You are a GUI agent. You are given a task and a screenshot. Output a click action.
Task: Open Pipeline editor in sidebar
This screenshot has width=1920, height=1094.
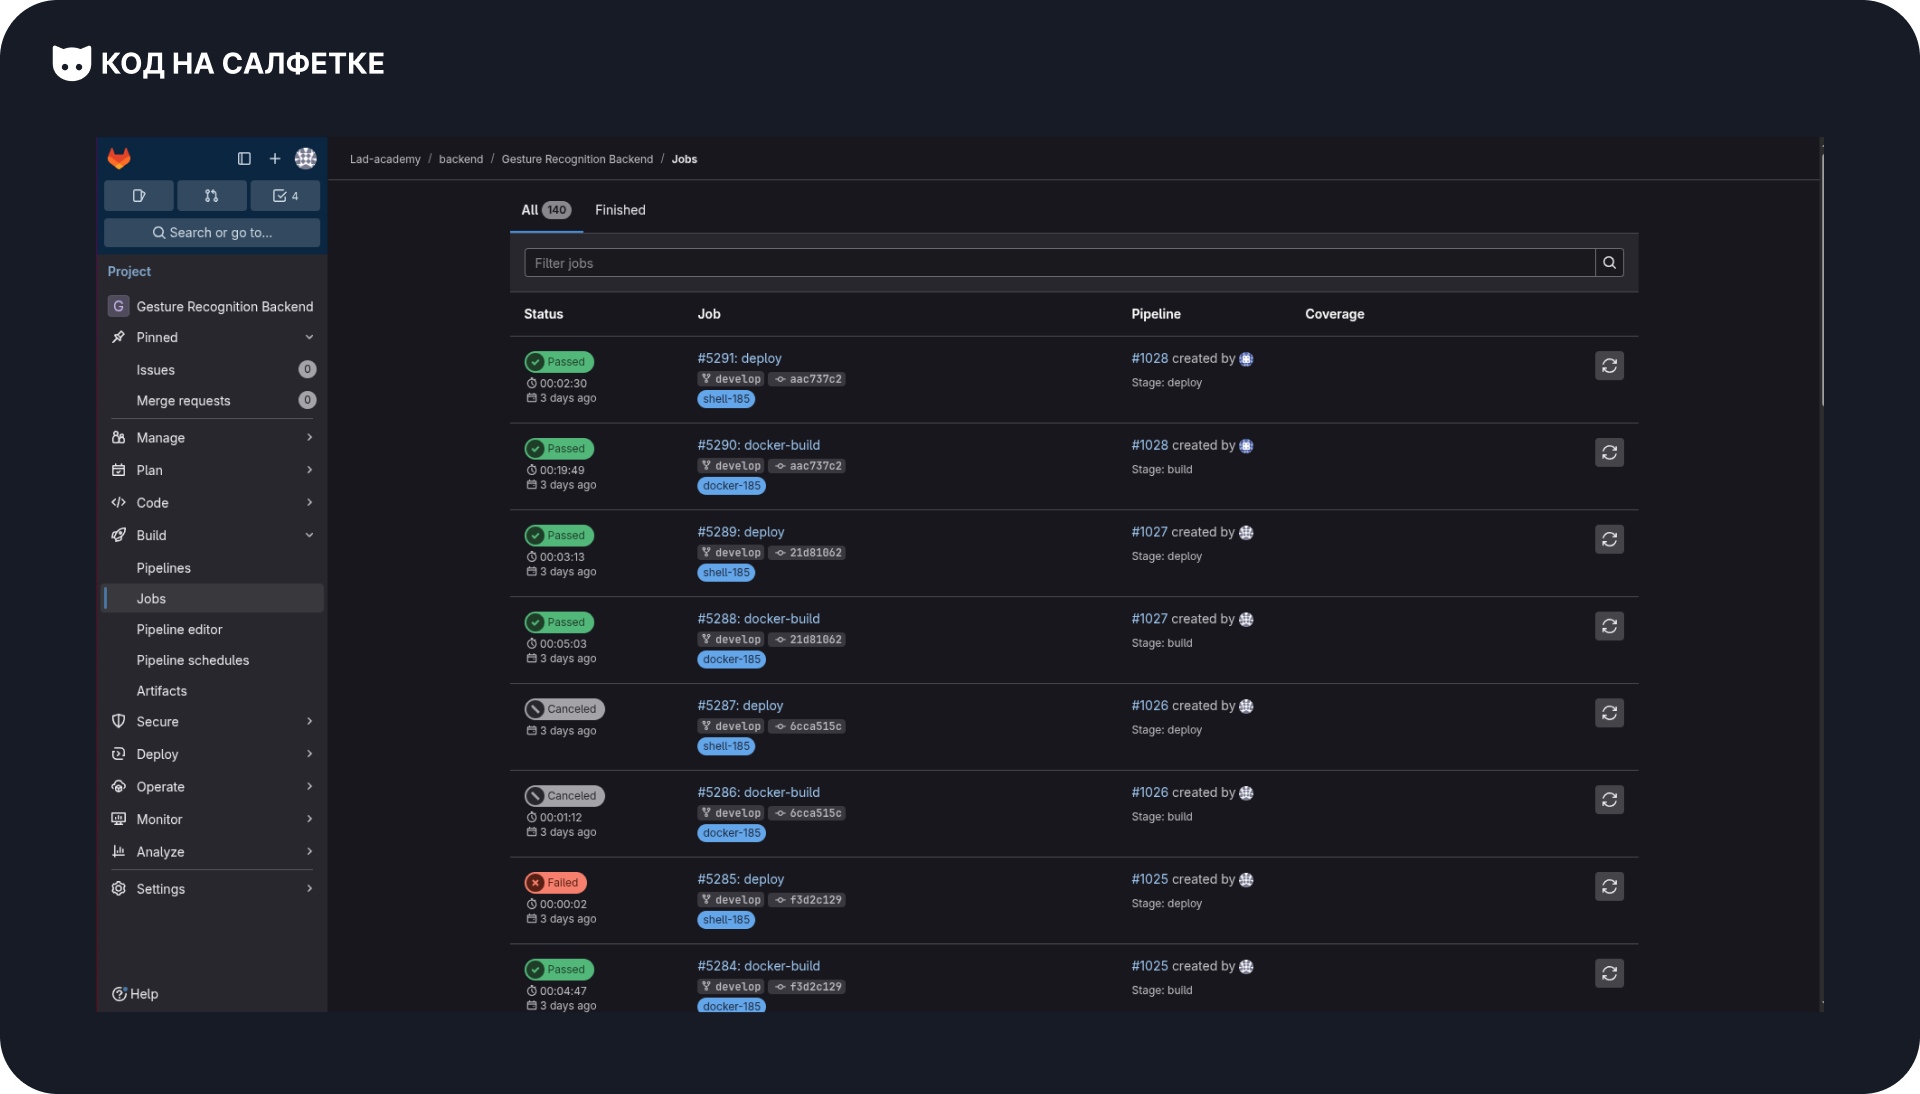pos(179,630)
